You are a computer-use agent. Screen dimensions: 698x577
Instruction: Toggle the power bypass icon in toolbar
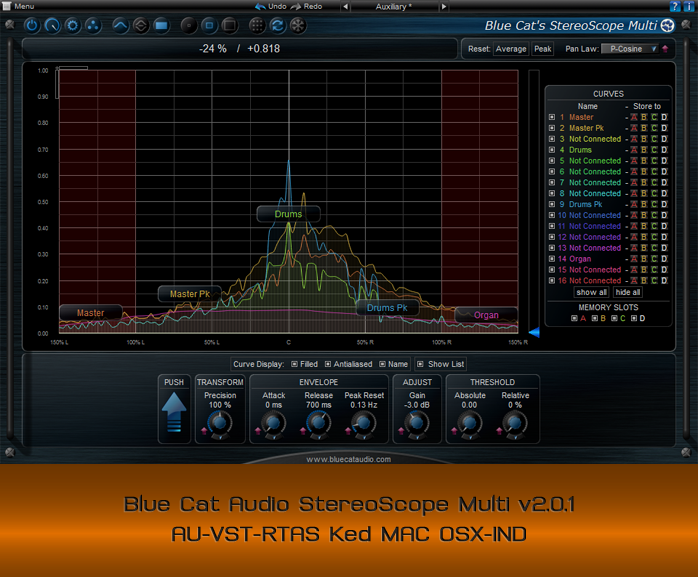[x=32, y=25]
